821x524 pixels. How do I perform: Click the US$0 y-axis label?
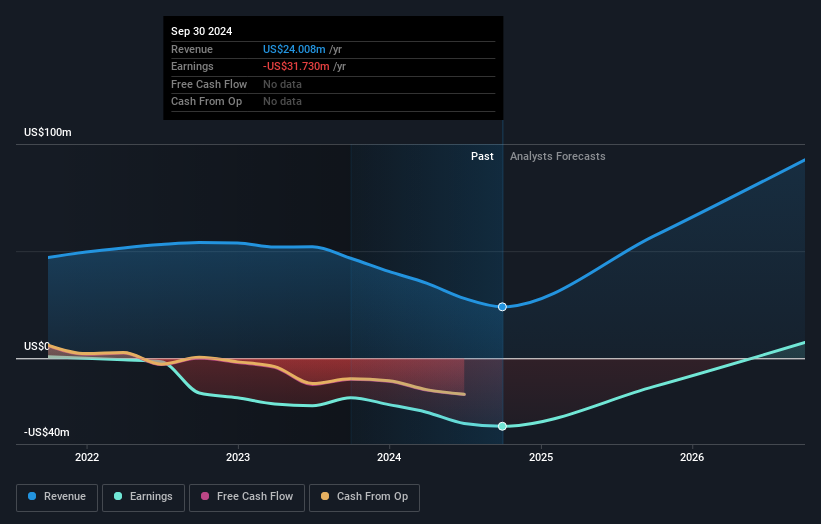tap(37, 346)
